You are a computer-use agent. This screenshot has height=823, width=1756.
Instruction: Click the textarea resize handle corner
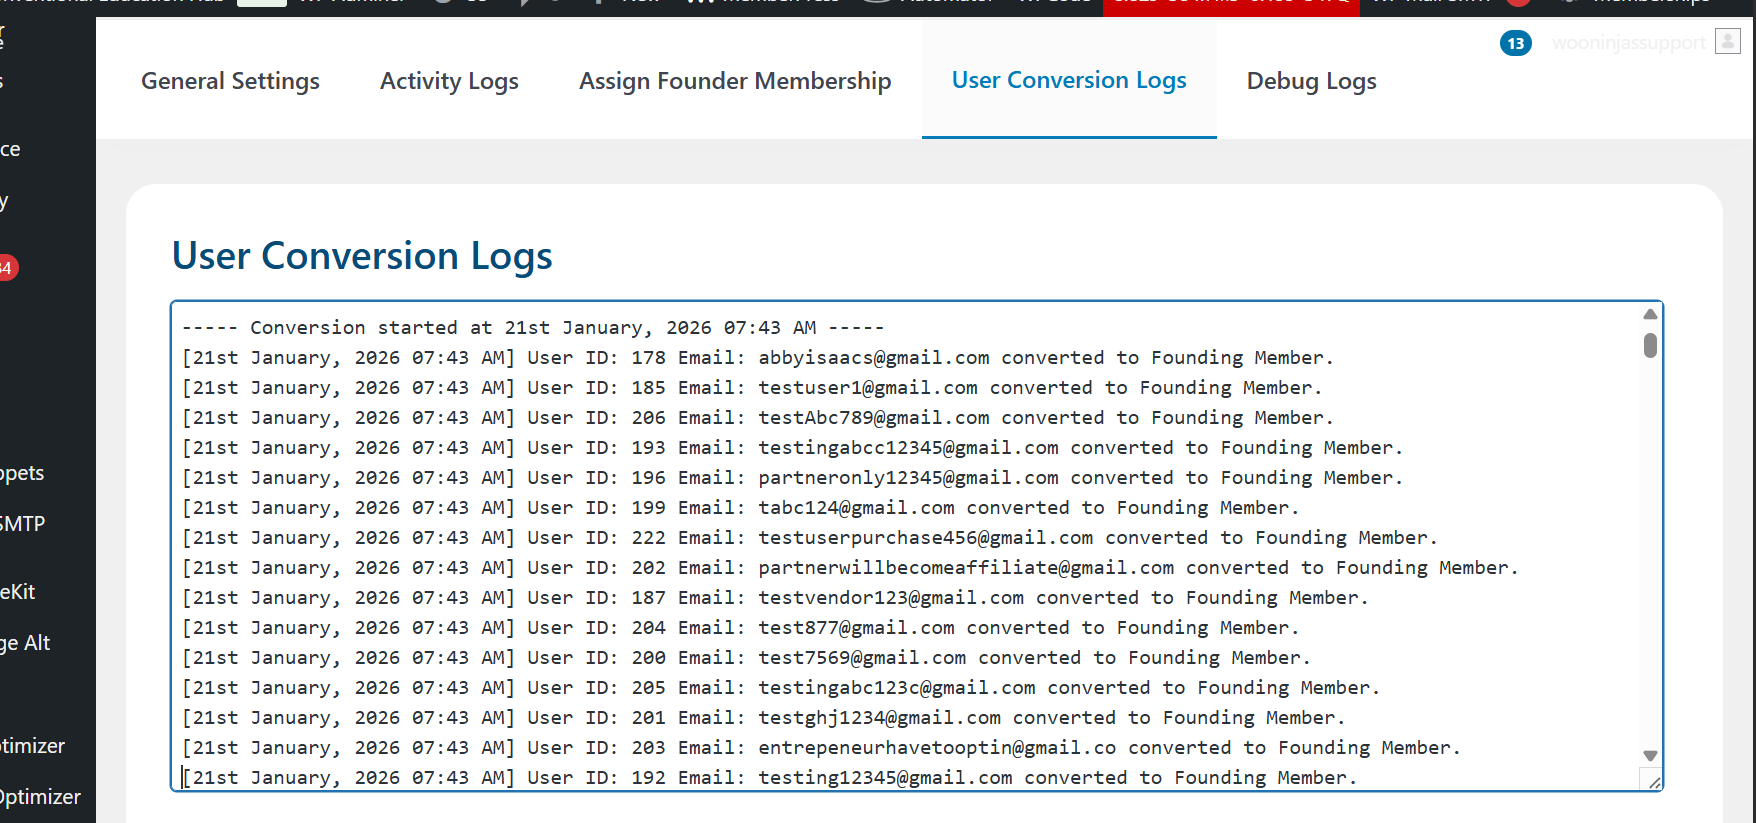coord(1654,782)
